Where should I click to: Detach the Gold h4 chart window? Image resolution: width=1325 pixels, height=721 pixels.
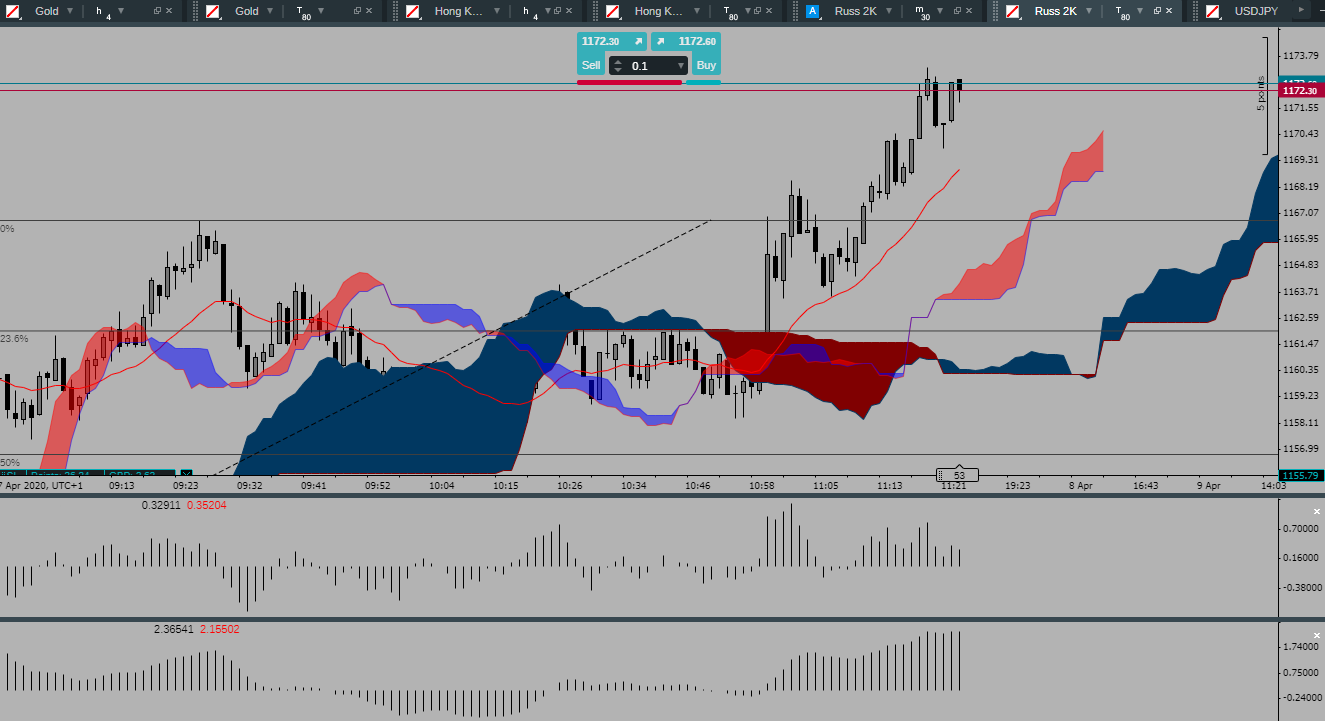pos(157,11)
